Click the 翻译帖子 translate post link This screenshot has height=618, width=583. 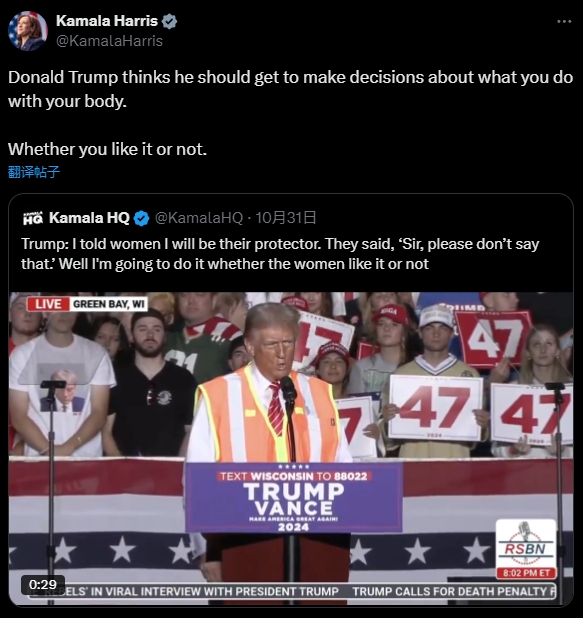pos(34,172)
